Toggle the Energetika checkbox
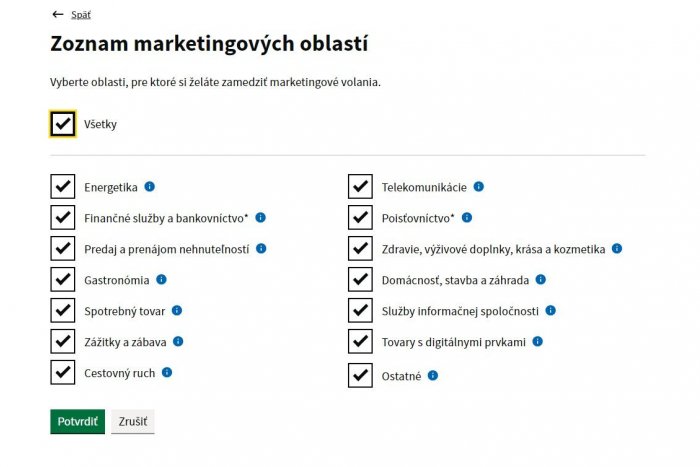Viewport: 700px width, 467px height. point(63,186)
